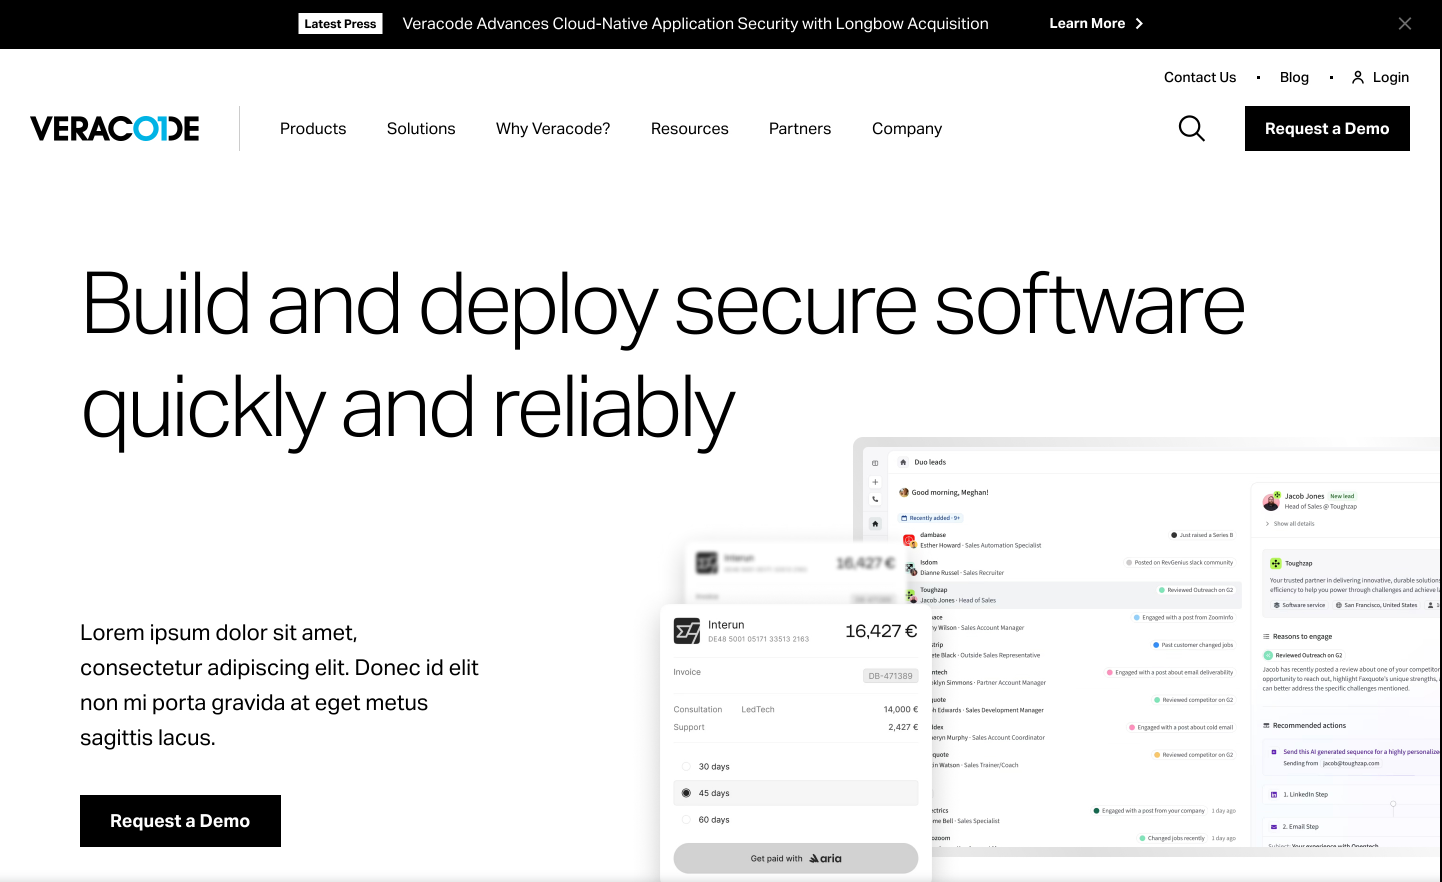Image resolution: width=1442 pixels, height=882 pixels.
Task: Click the envelope icon in the Email Step
Action: pyautogui.click(x=1273, y=827)
